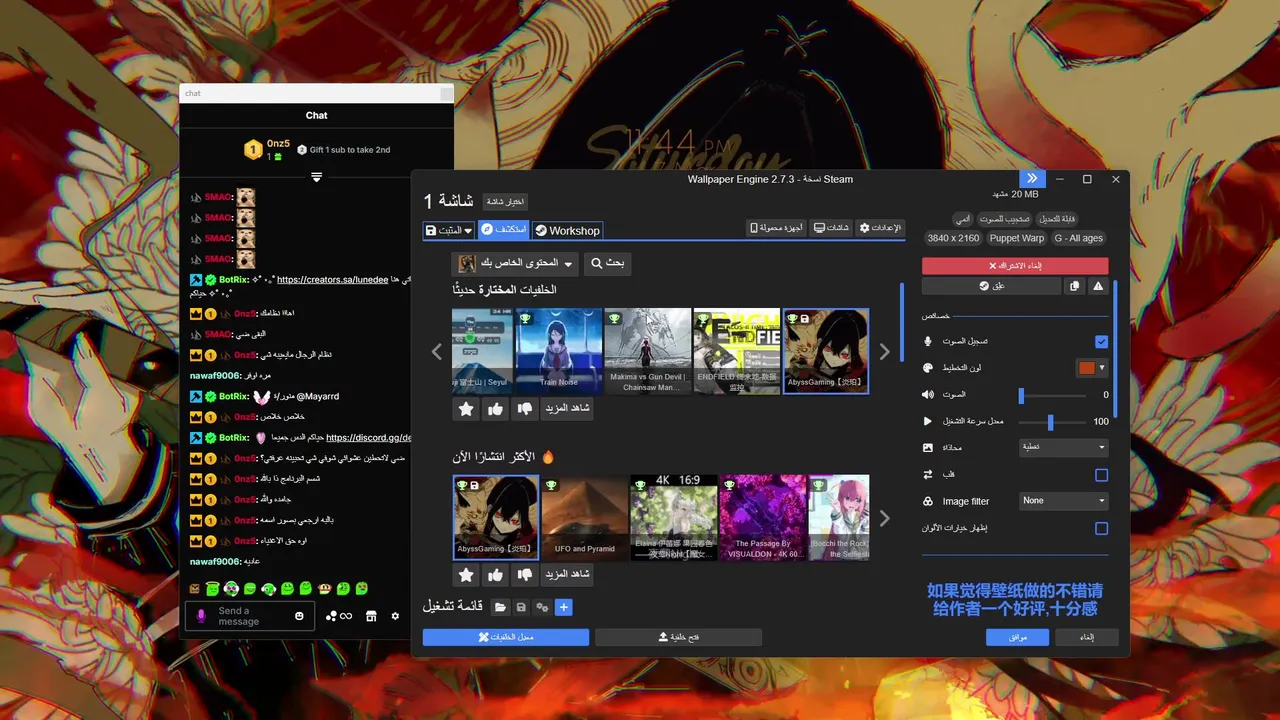Select the Bocchi the Rock wallpaper thumbnail

click(839, 518)
